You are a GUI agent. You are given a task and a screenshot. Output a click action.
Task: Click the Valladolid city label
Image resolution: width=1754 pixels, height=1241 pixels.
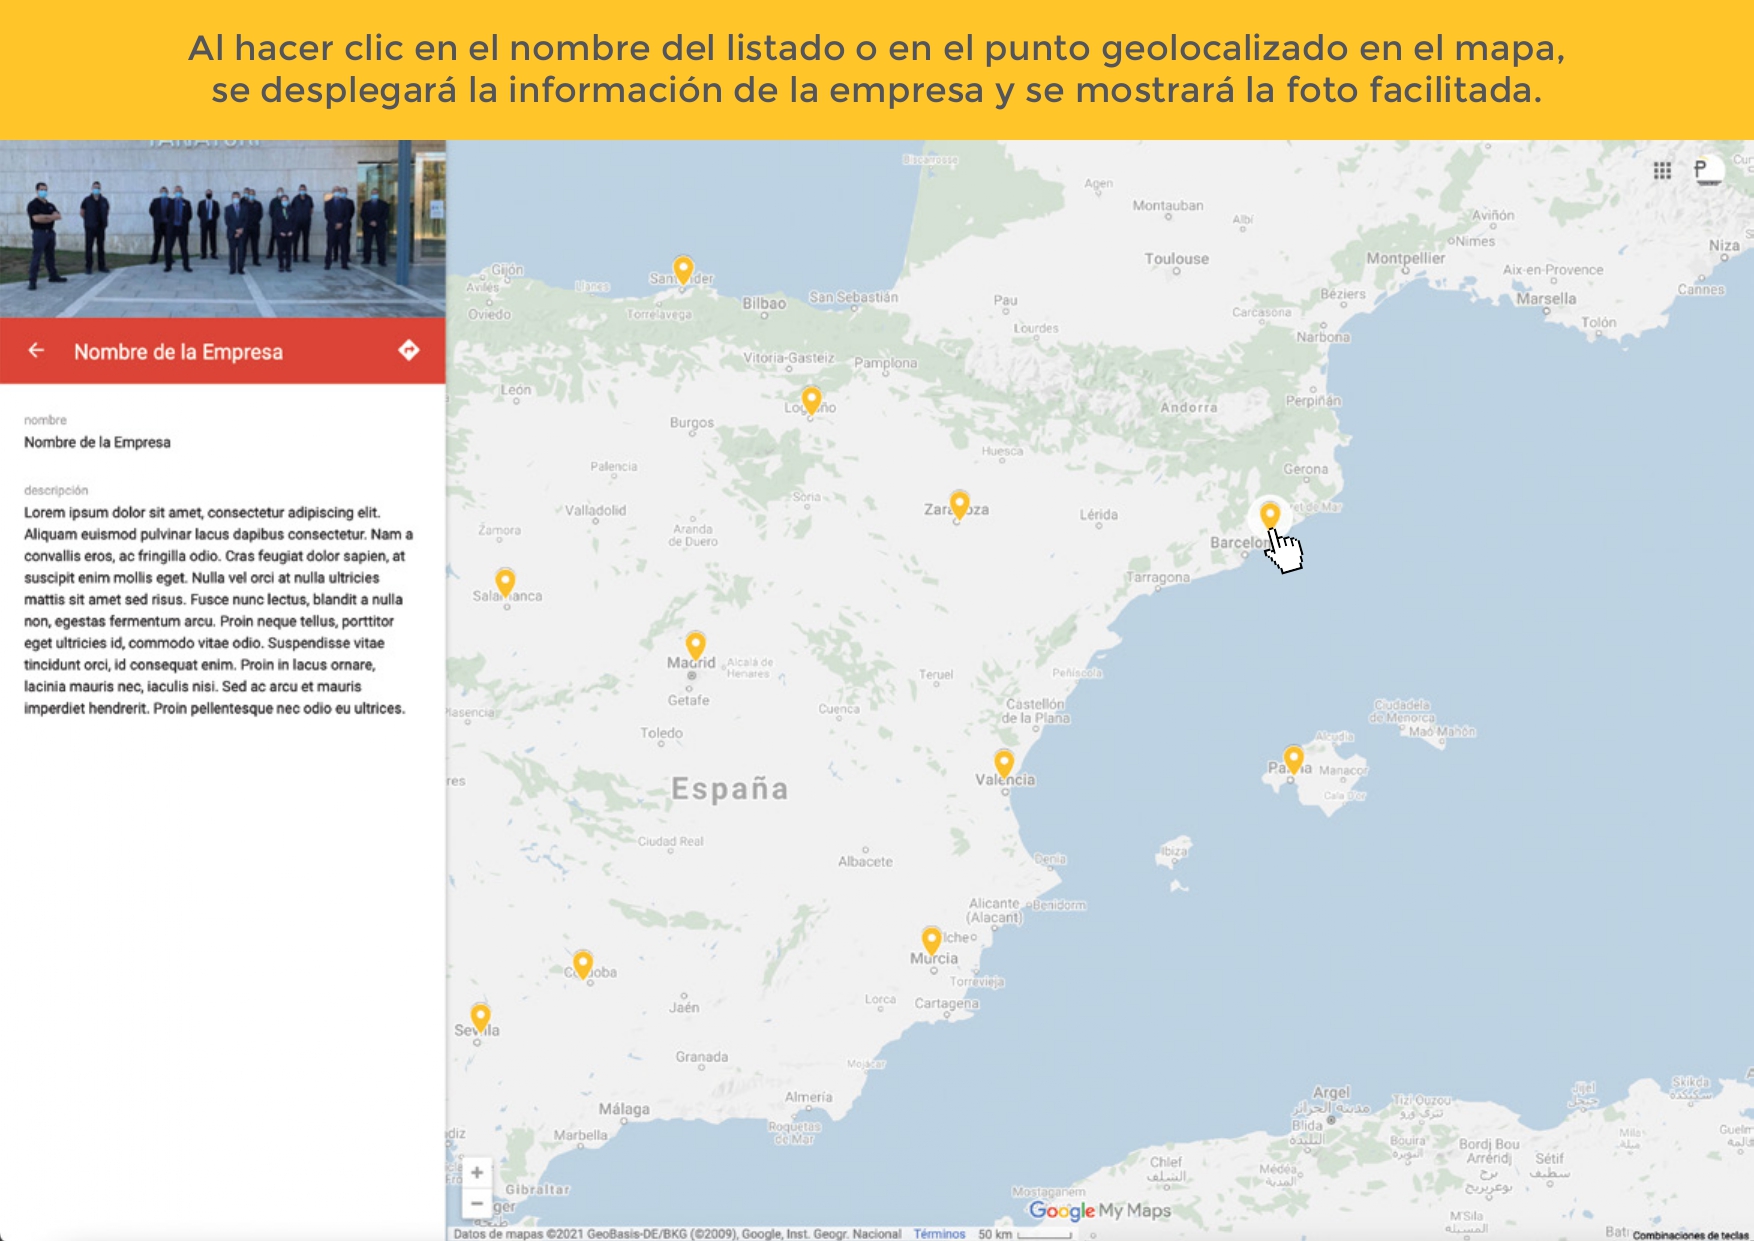pos(595,510)
